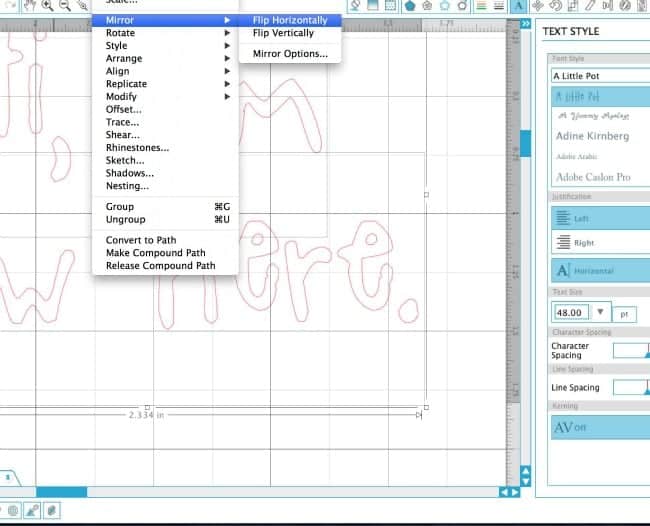Screen dimensions: 650x526
Task: Choose Release Compound Path
Action: [165, 266]
